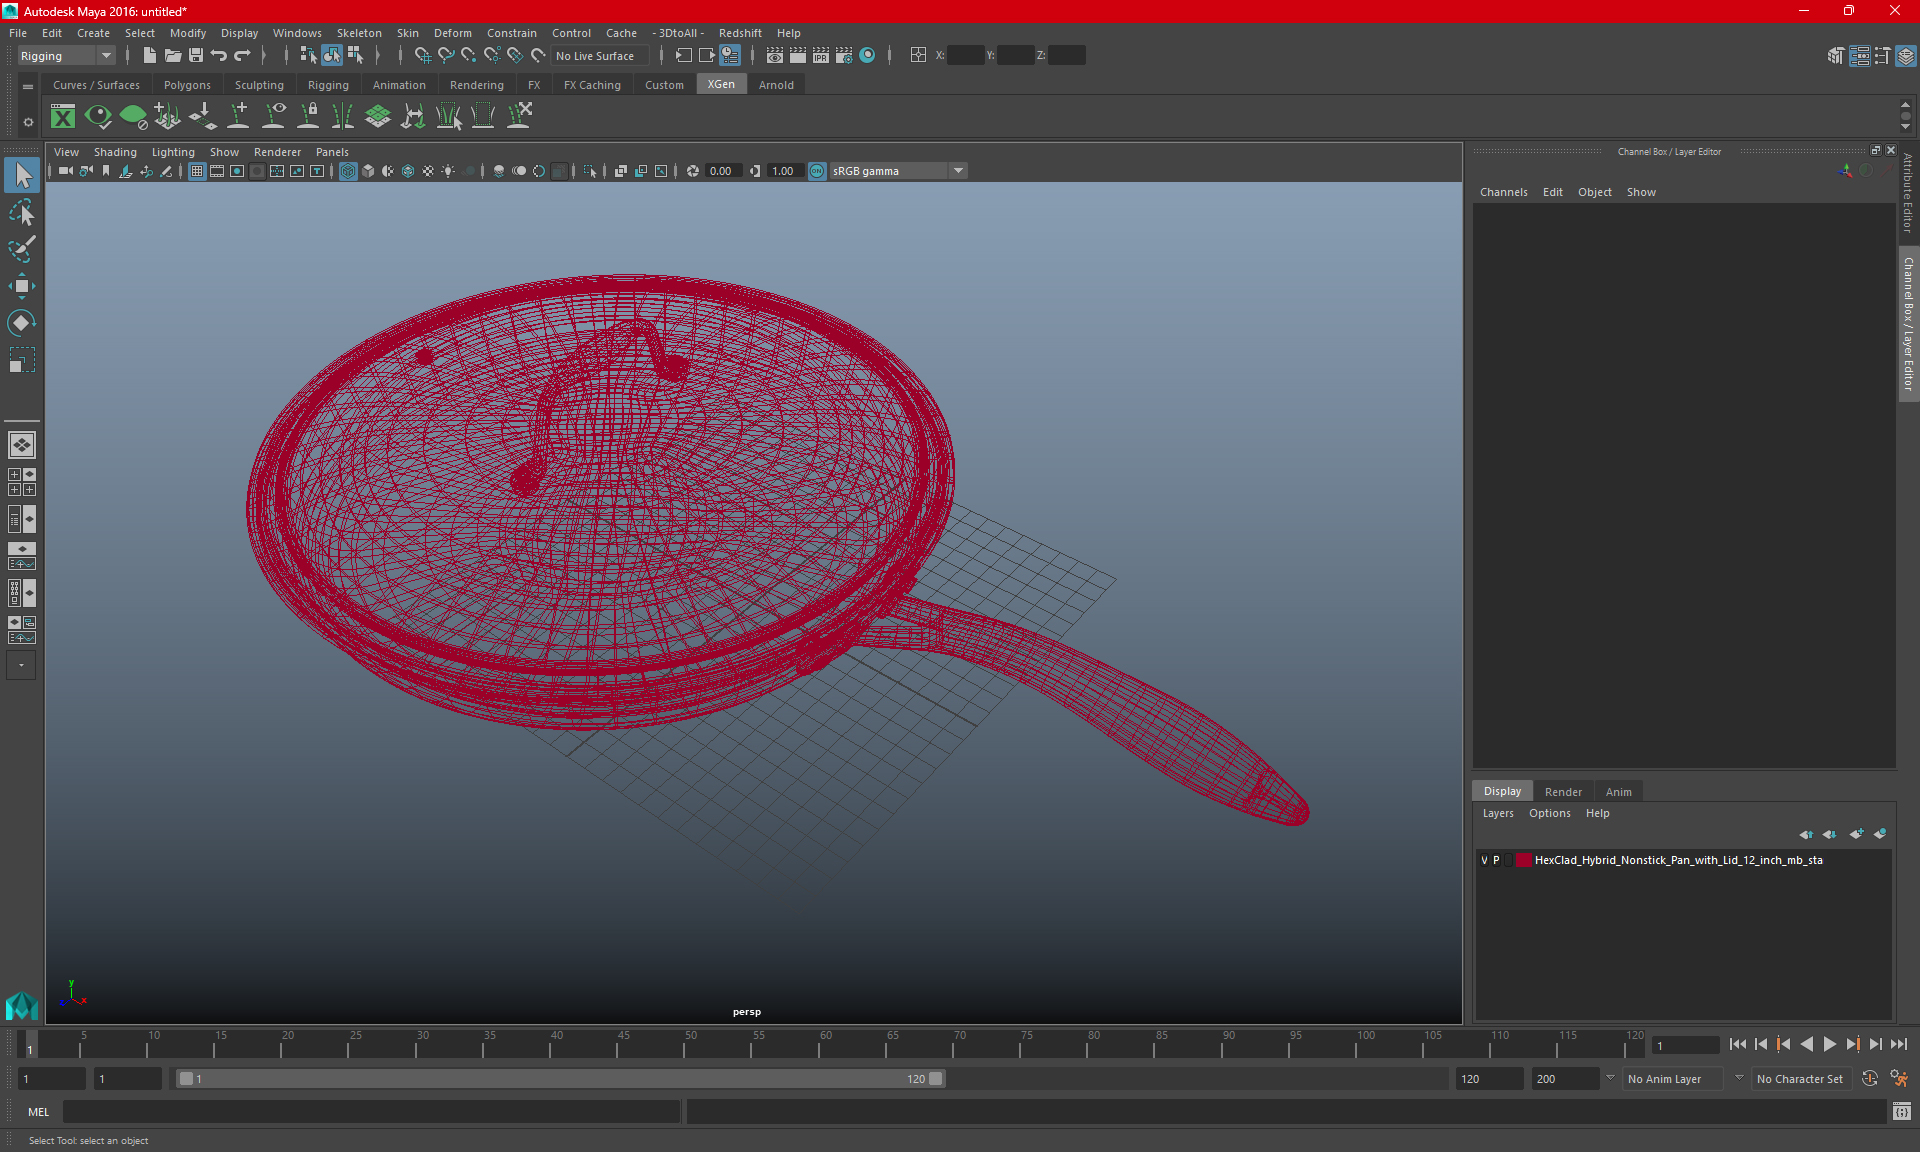Open the sRGB gamma view transform dropdown
The height and width of the screenshot is (1152, 1920).
pos(898,171)
